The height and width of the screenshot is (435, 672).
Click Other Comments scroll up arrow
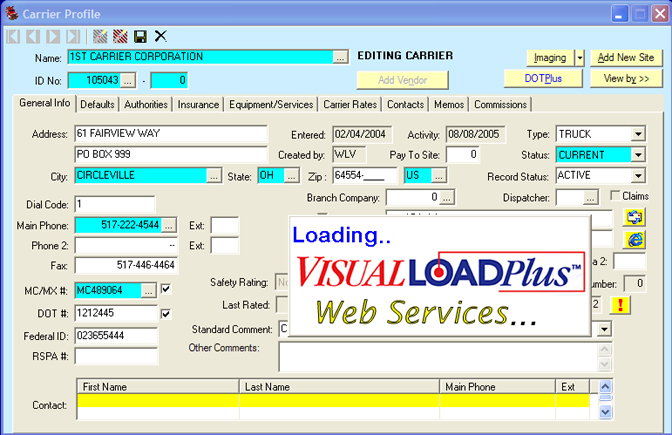[x=604, y=349]
